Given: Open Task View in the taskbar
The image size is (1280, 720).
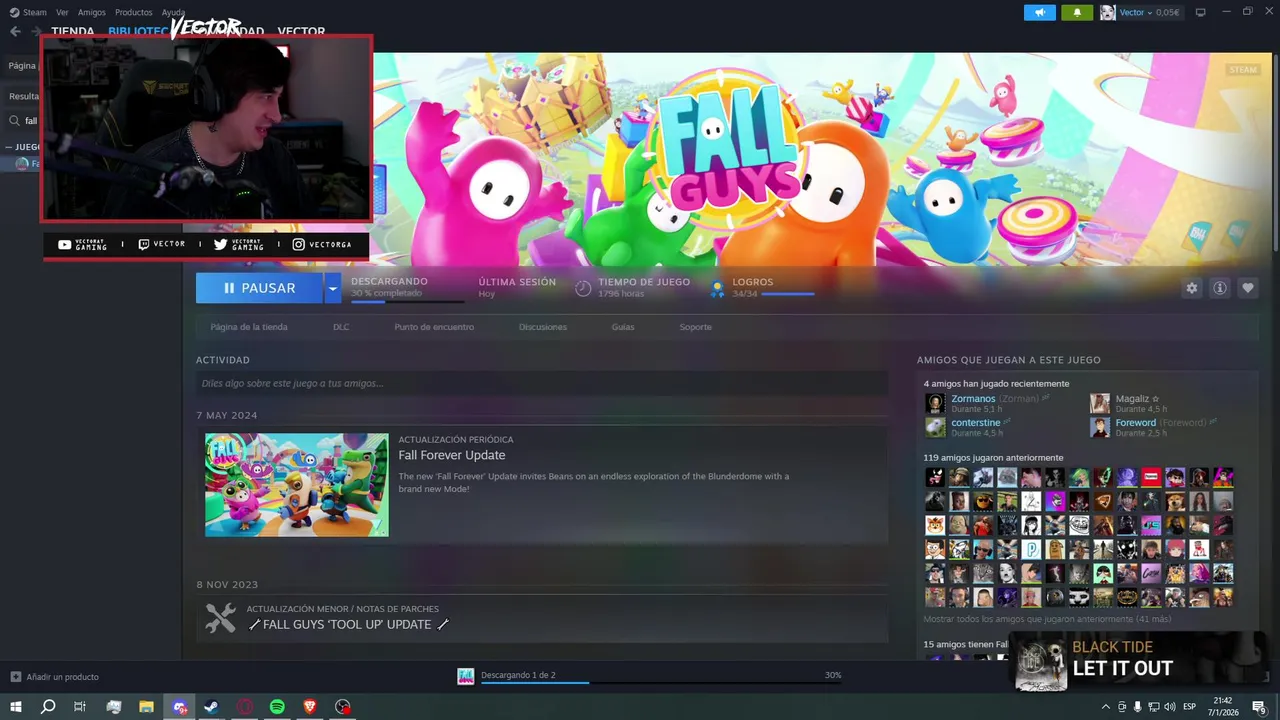Looking at the screenshot, I should point(80,707).
